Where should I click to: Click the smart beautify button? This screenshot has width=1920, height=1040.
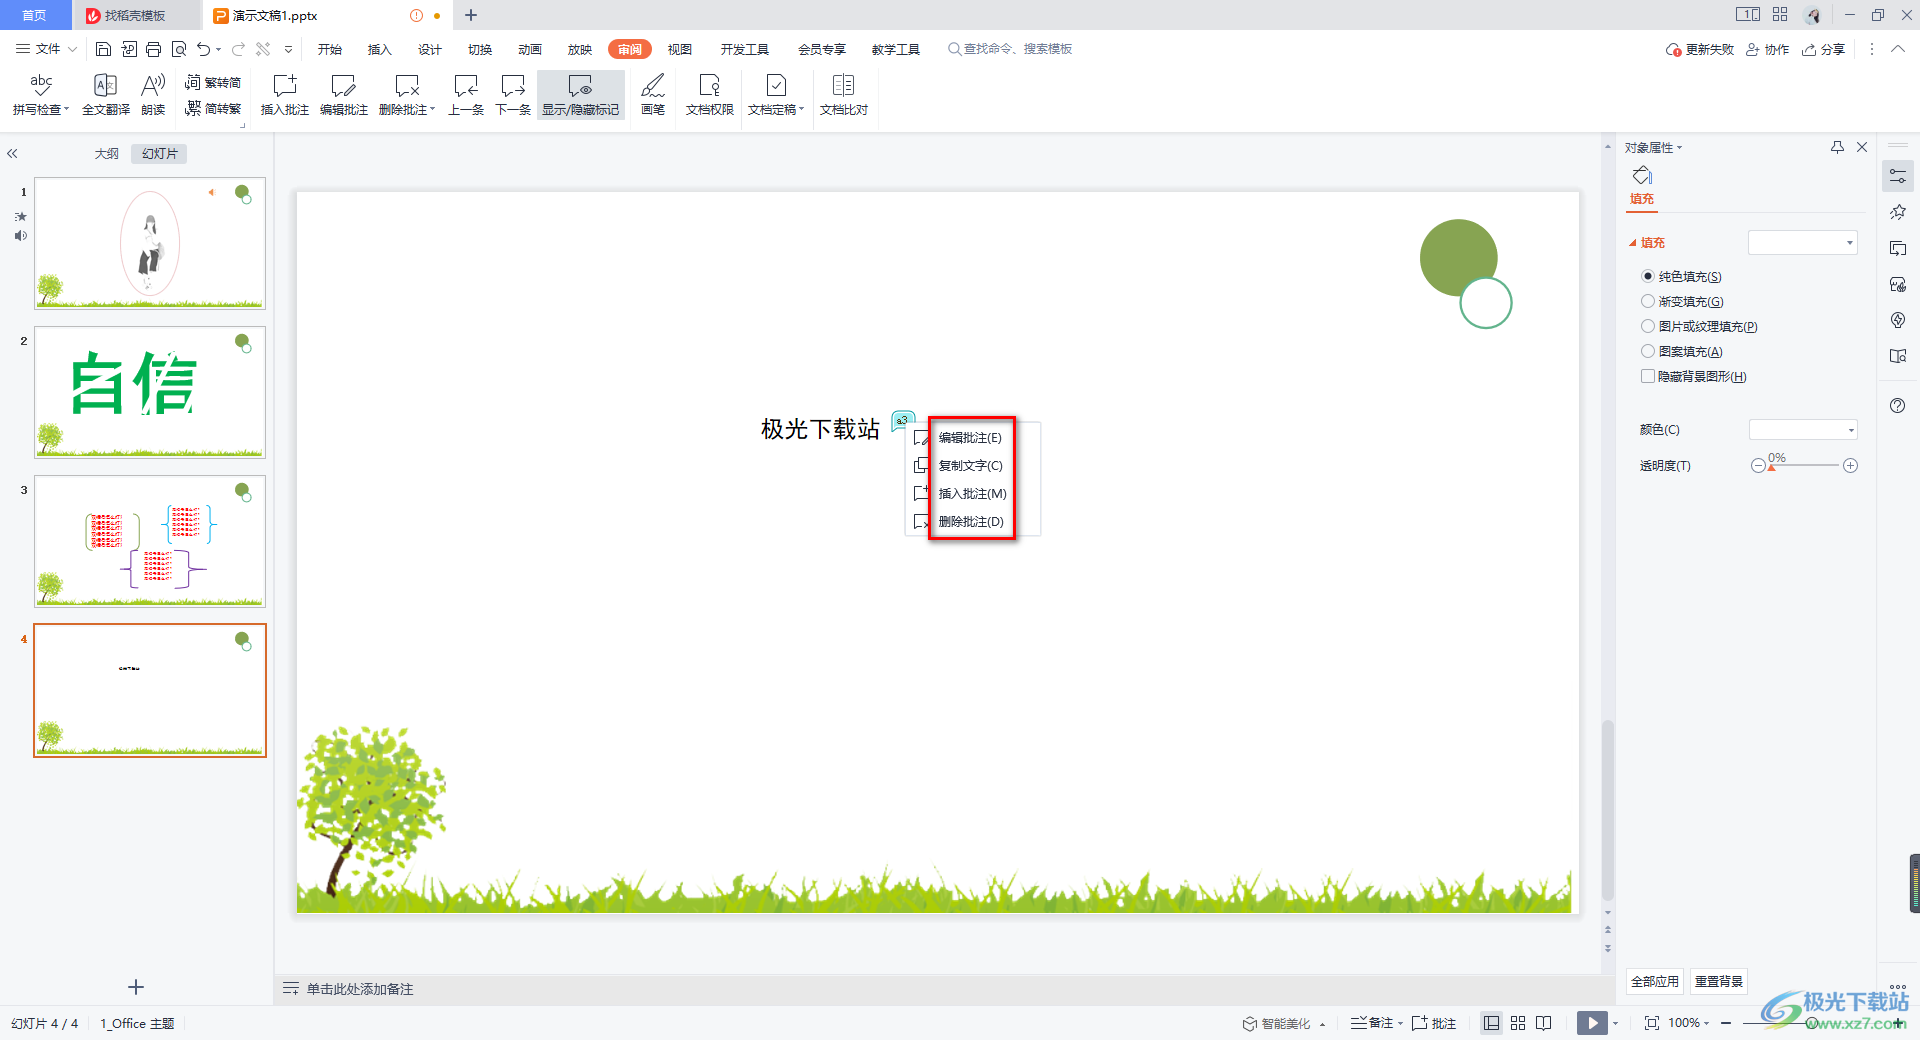pyautogui.click(x=1277, y=1023)
